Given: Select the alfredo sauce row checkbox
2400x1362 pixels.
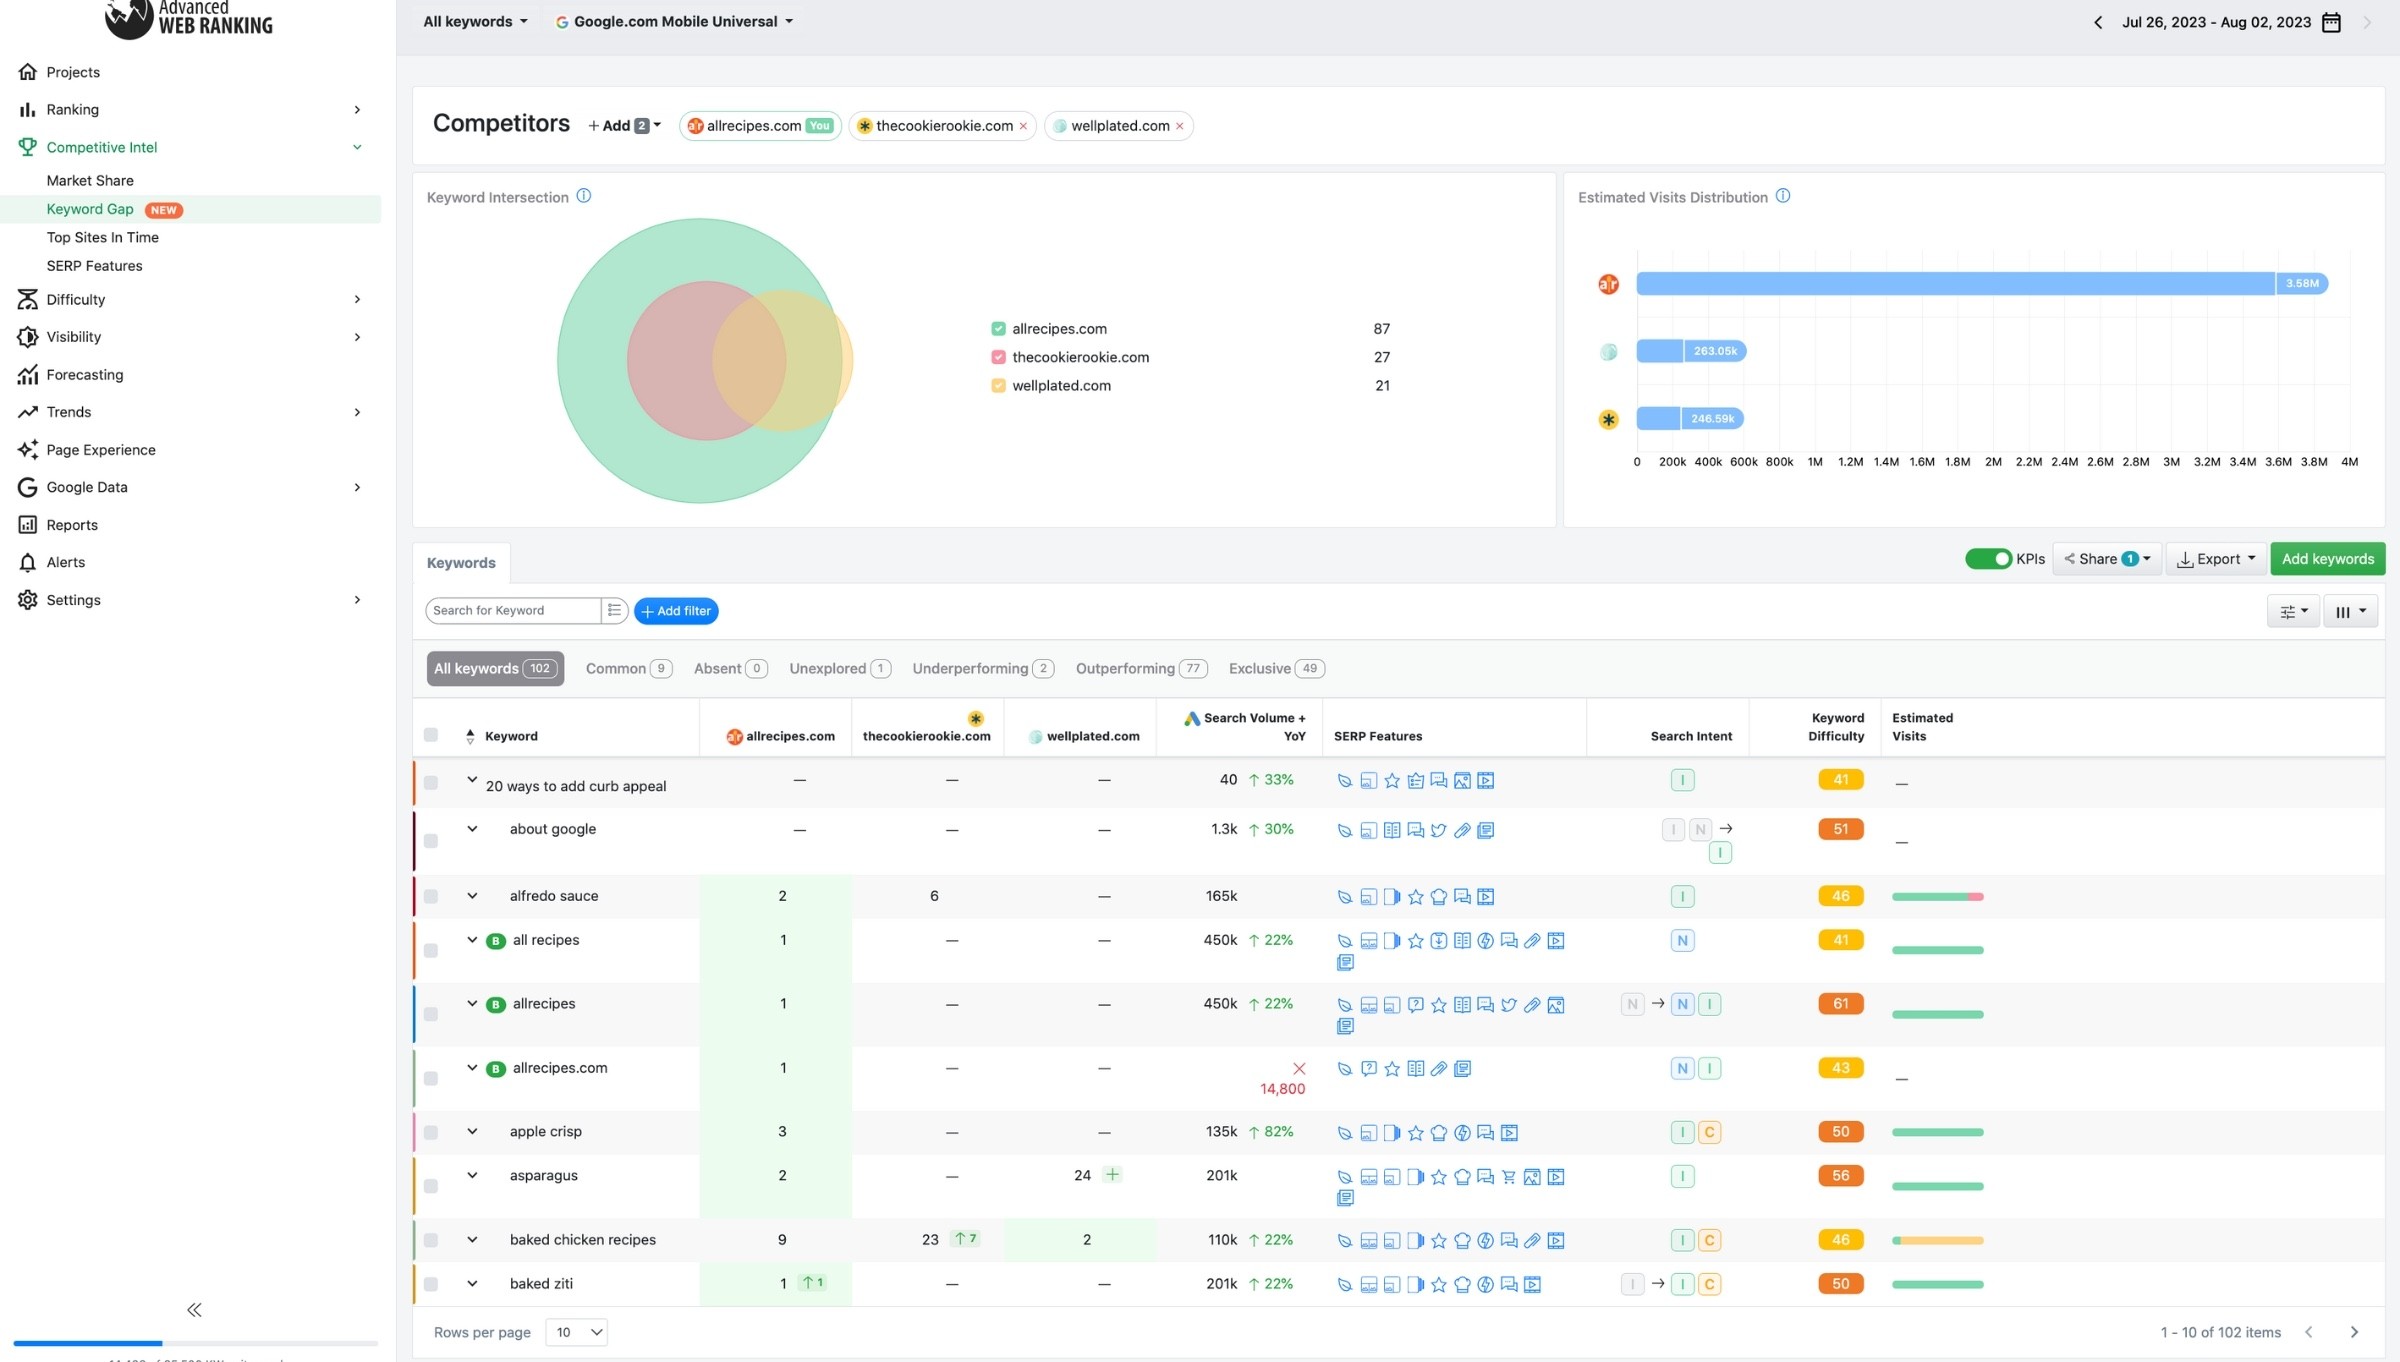Looking at the screenshot, I should coord(431,897).
